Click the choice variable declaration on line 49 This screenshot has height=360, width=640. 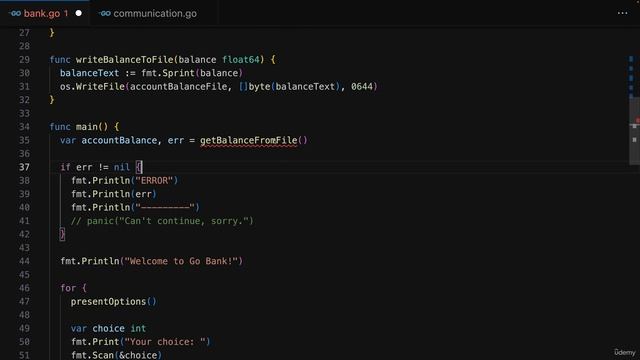(x=108, y=329)
